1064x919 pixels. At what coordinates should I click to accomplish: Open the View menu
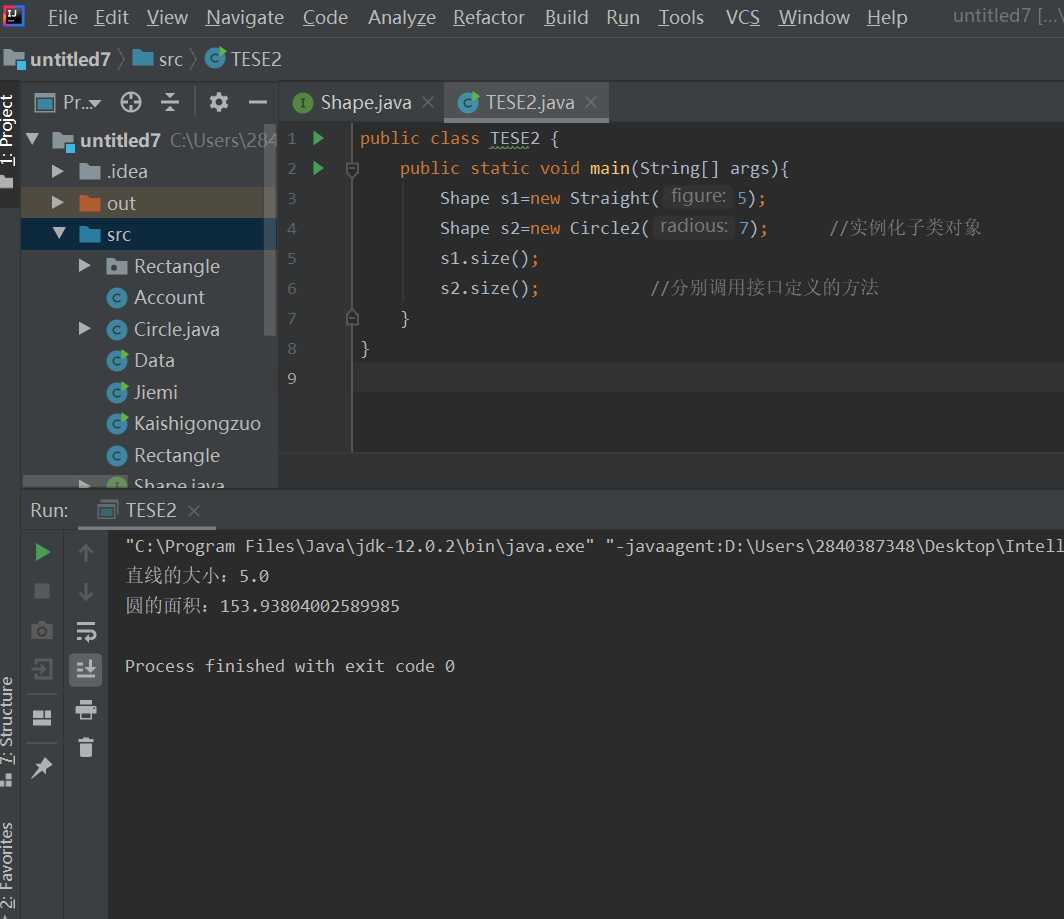[167, 17]
